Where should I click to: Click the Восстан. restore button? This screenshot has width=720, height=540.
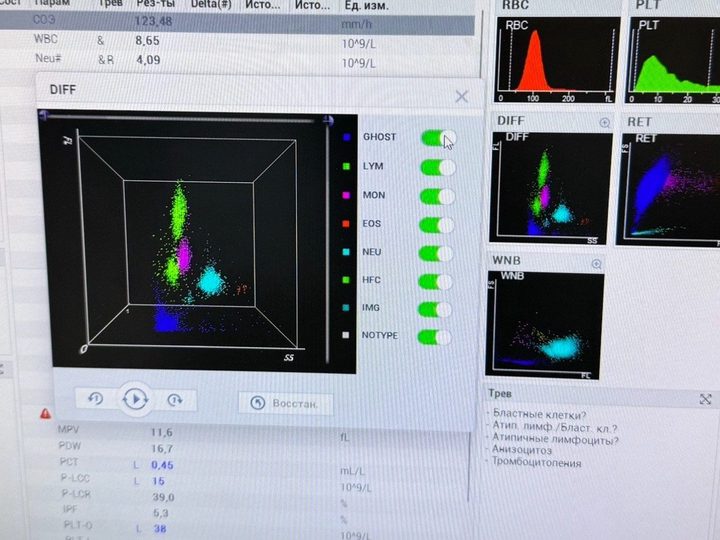[285, 404]
